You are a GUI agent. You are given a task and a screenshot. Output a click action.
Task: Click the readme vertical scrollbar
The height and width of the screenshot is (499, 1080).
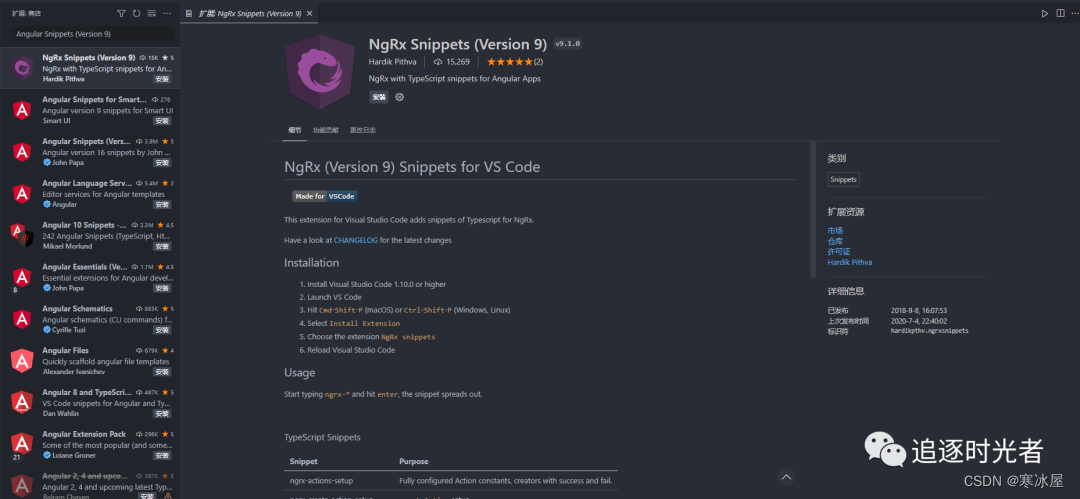[813, 210]
